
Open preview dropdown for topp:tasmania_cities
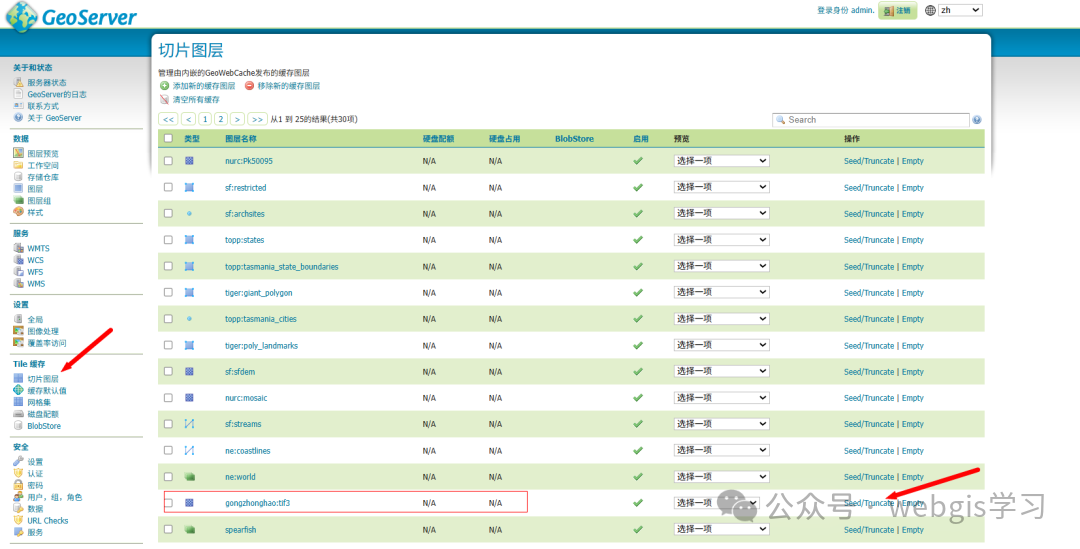[x=721, y=319]
